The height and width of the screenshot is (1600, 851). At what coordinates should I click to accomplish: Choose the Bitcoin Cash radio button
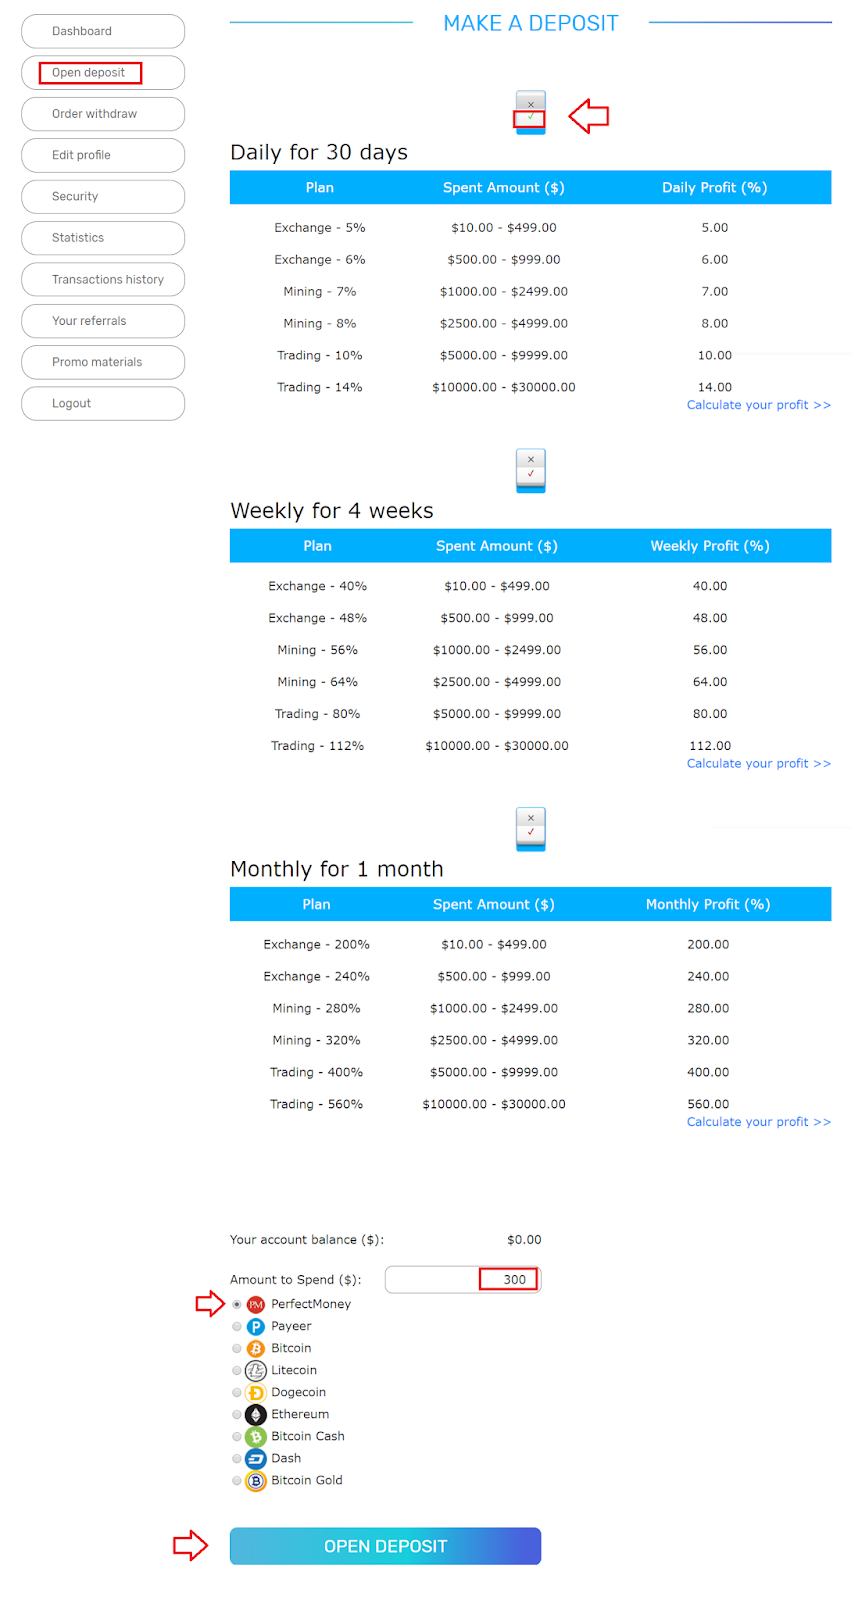[x=237, y=1436]
